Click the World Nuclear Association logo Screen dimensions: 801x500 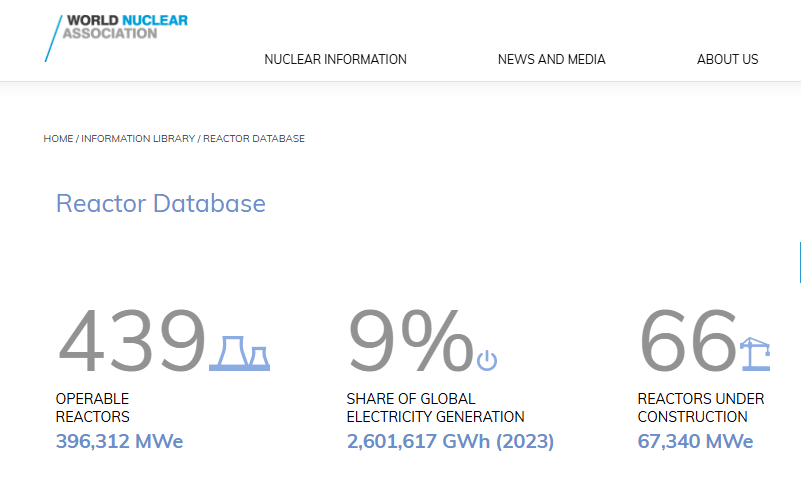tap(116, 38)
